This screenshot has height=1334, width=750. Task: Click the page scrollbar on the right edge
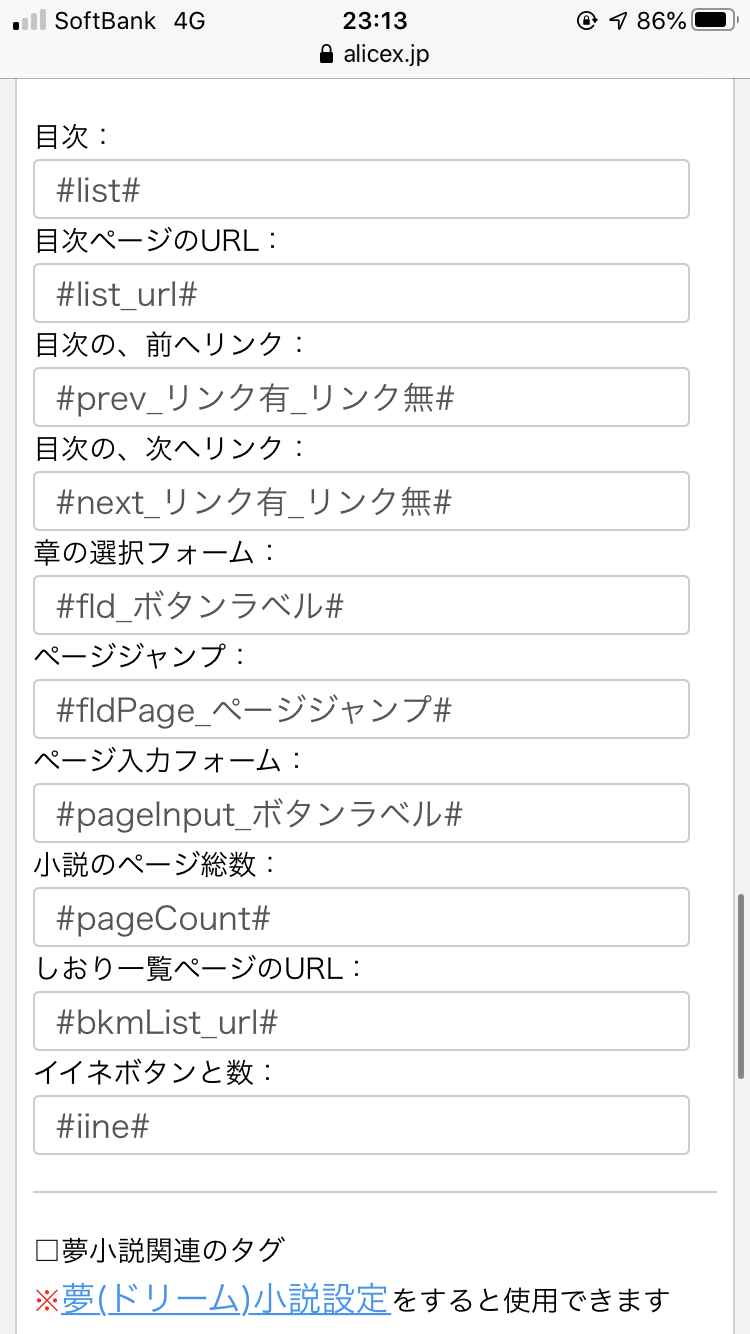[x=740, y=985]
